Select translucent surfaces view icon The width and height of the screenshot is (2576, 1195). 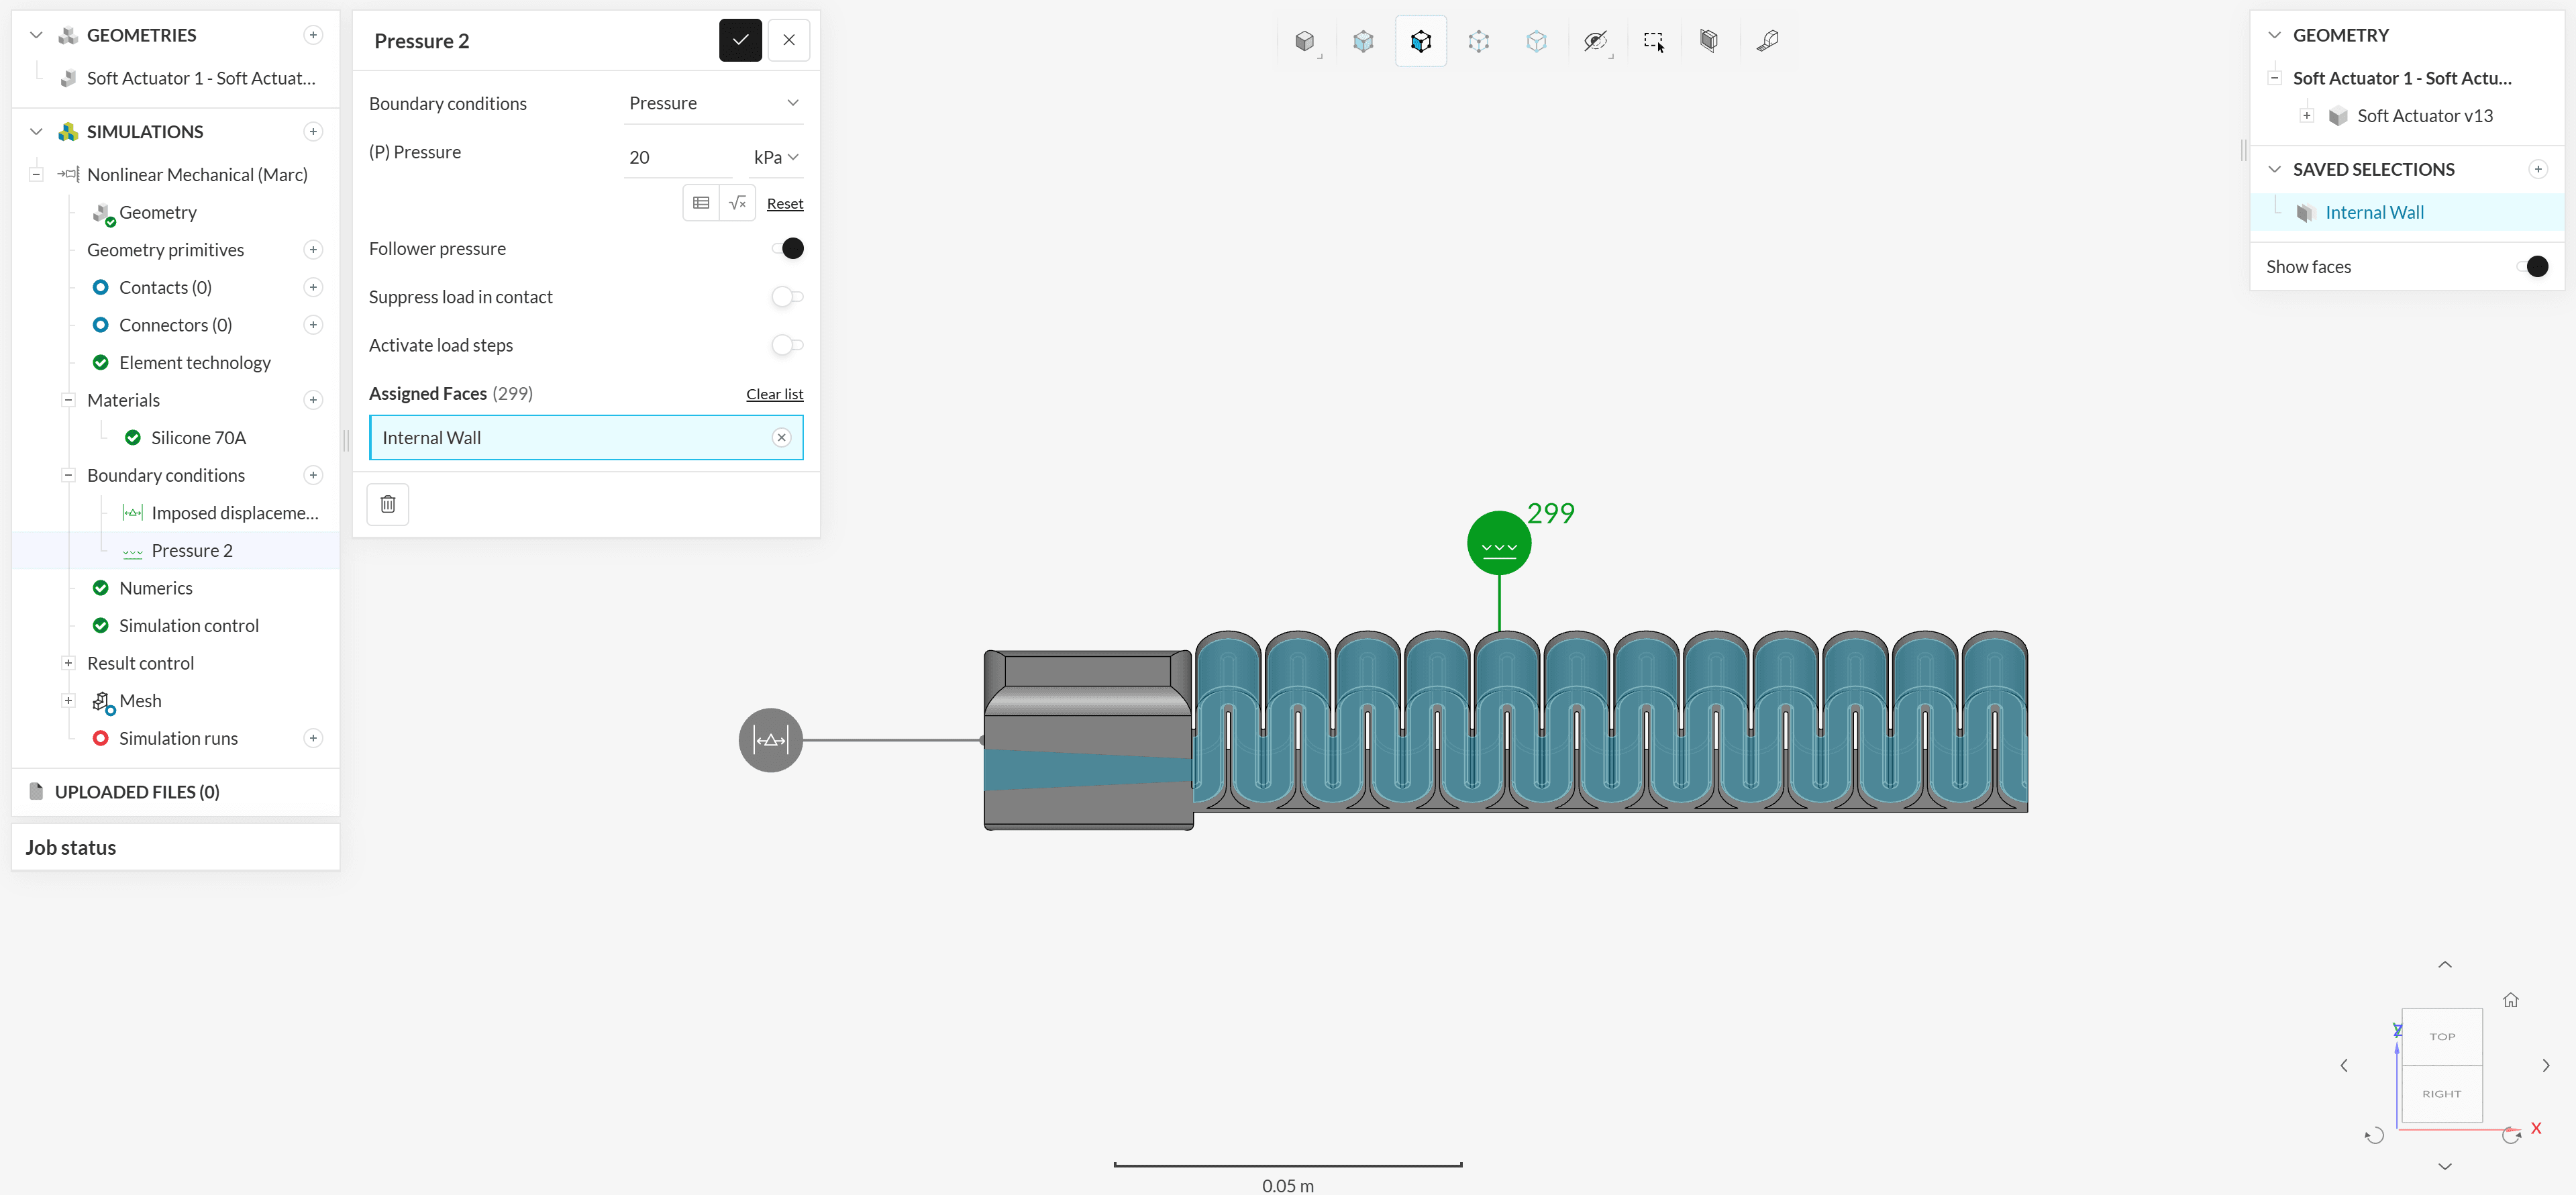tap(1537, 41)
